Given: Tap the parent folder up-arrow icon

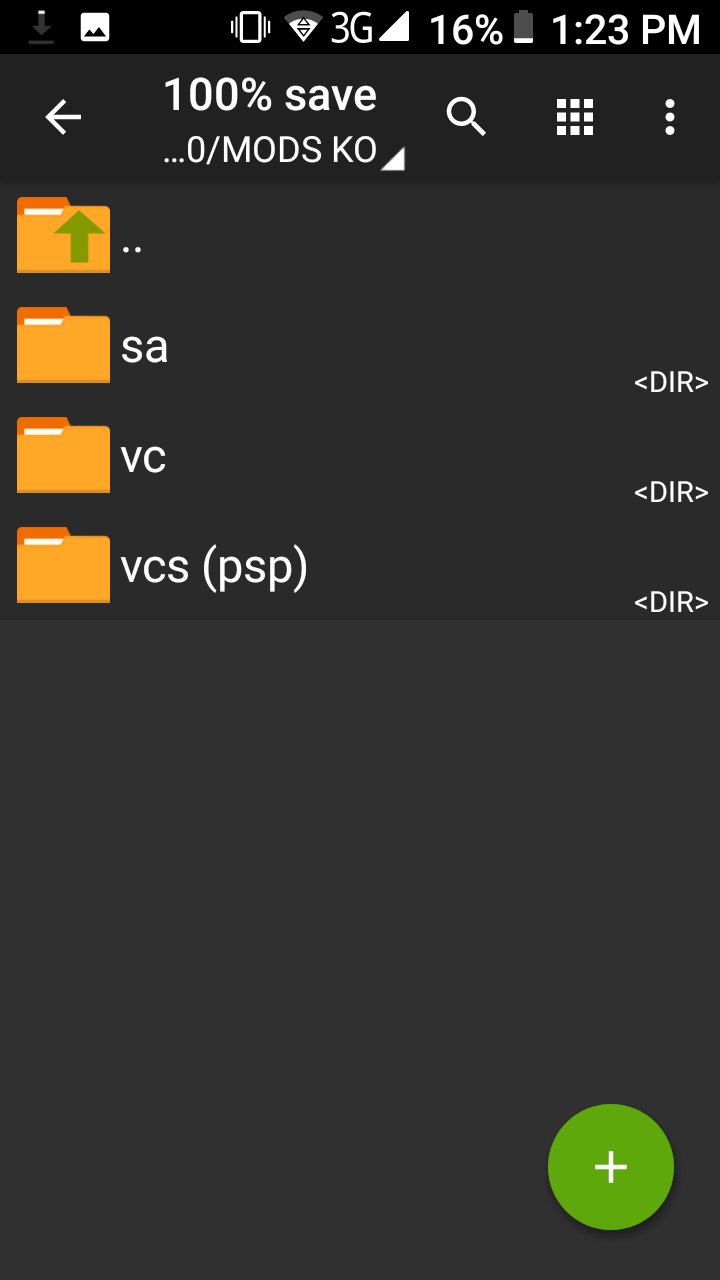Looking at the screenshot, I should point(63,235).
